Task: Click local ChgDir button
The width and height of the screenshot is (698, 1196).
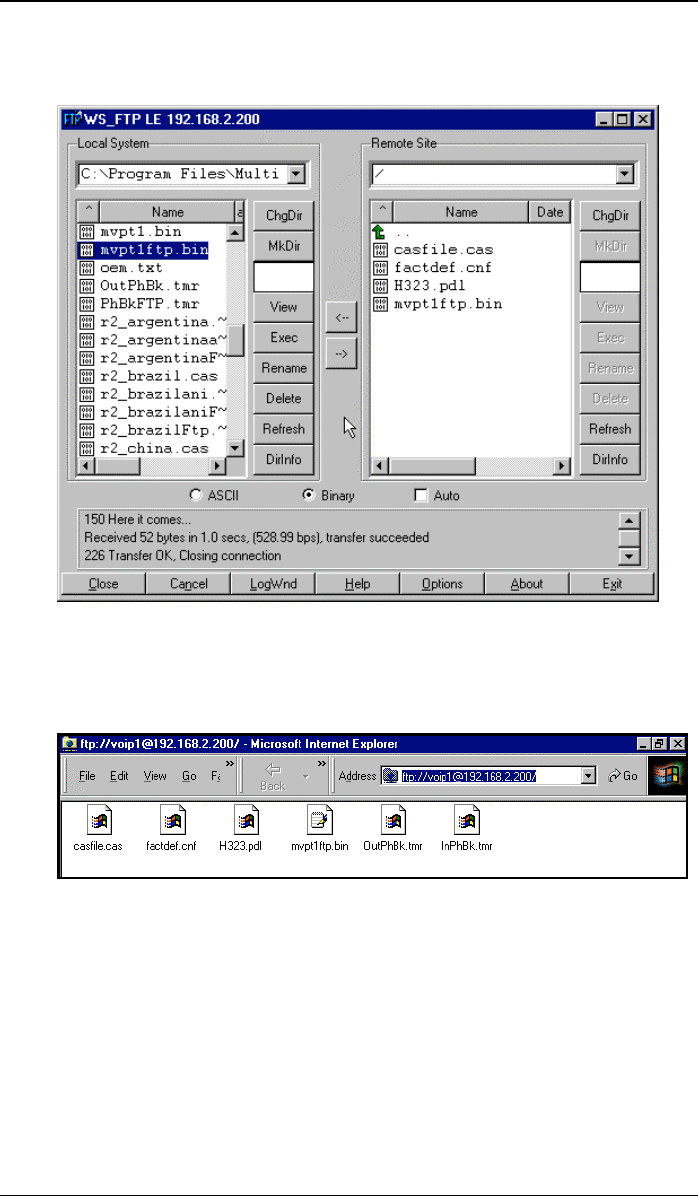Action: [284, 216]
